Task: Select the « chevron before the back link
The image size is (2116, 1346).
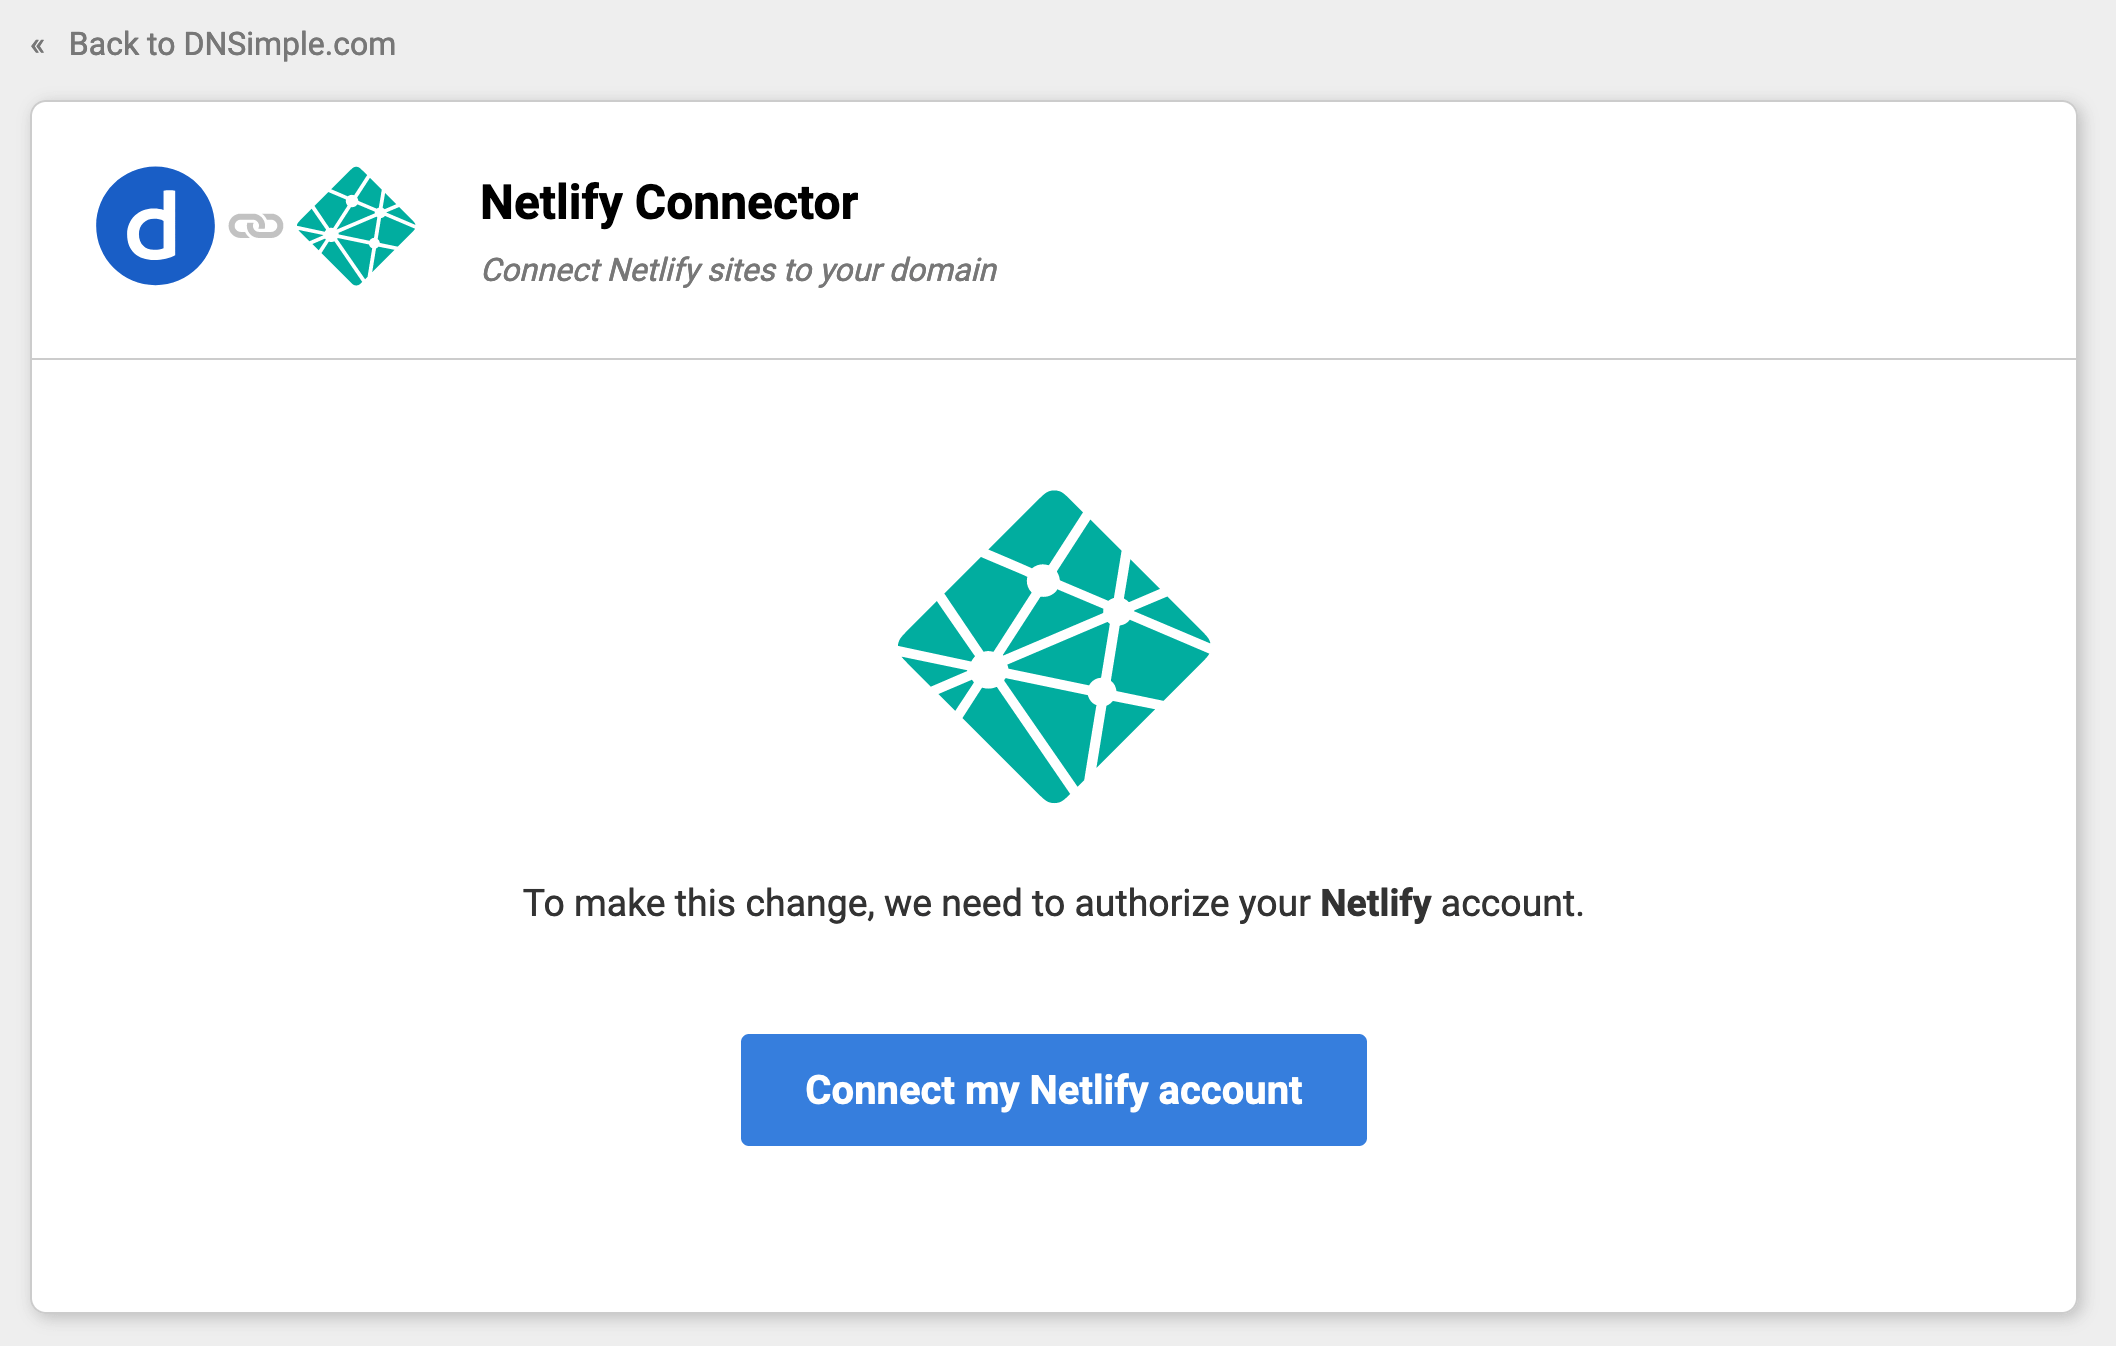Action: coord(38,45)
